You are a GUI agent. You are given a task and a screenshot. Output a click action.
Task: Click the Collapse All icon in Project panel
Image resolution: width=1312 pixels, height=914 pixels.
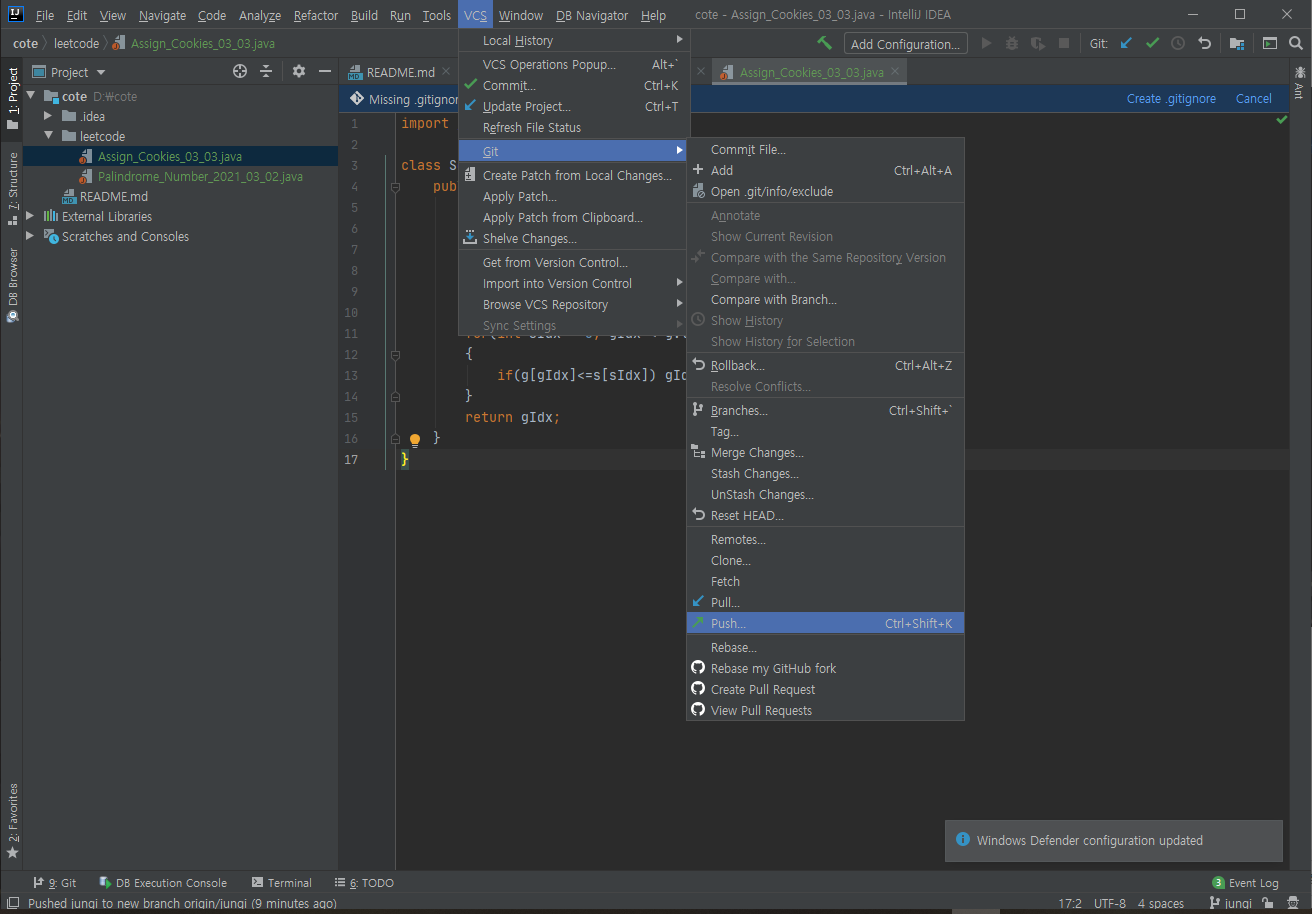tap(266, 71)
